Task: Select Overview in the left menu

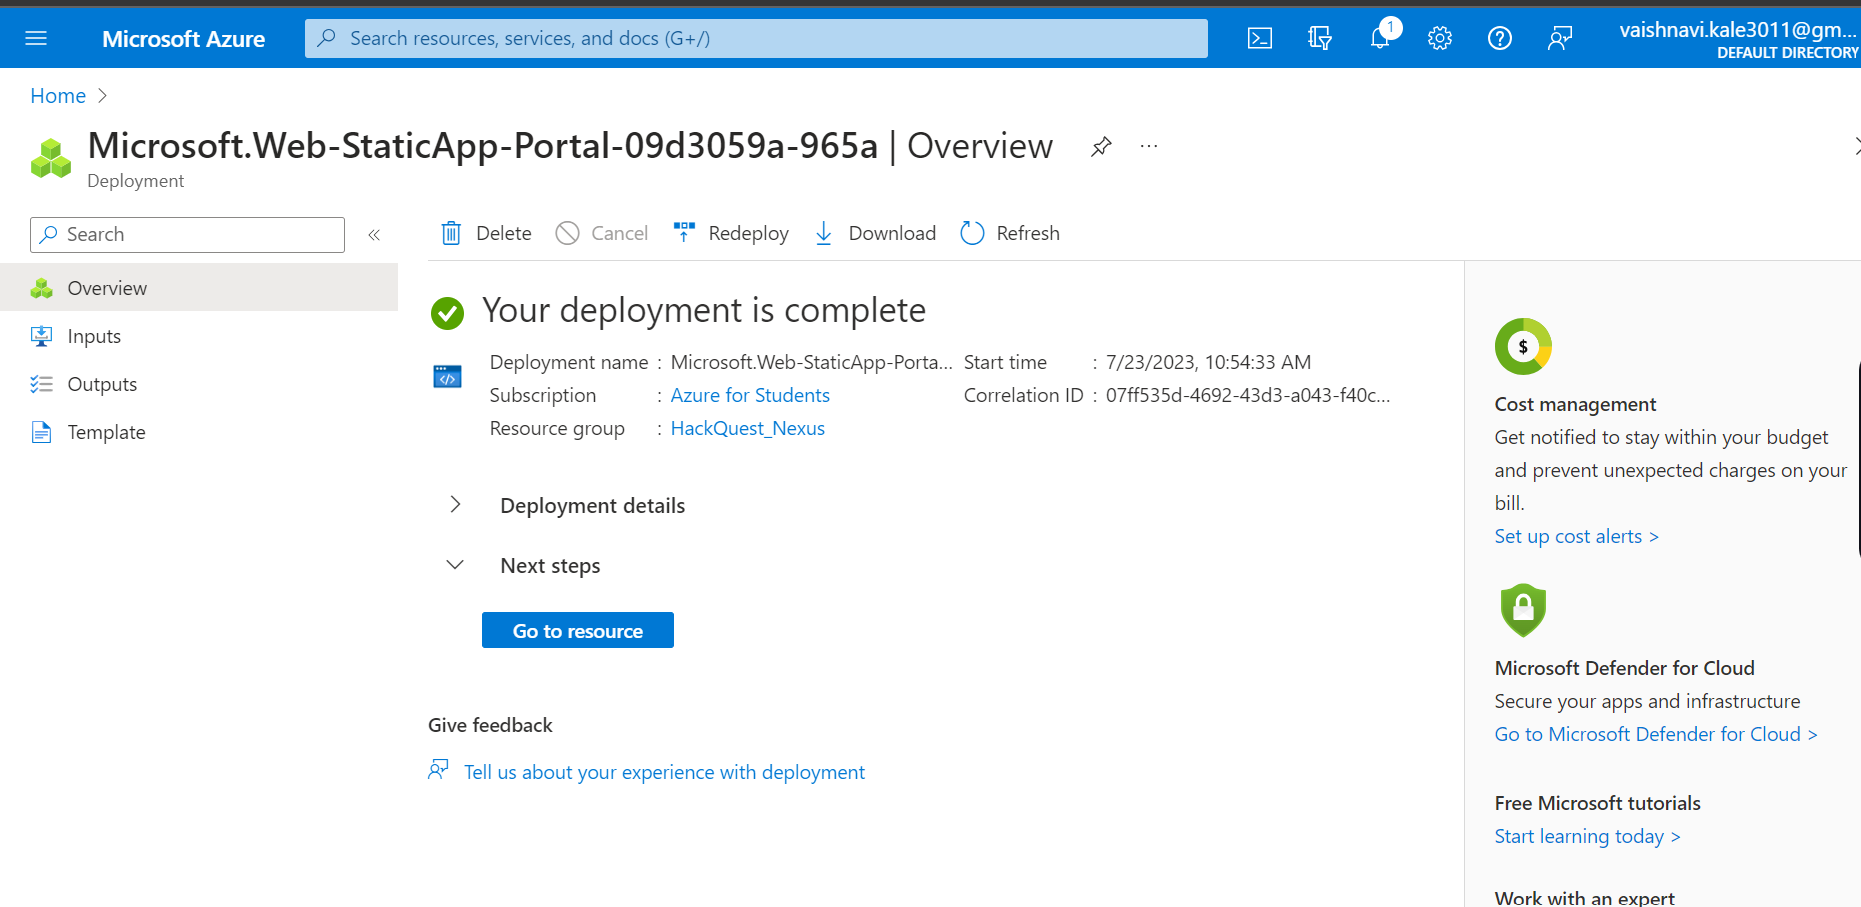Action: [199, 288]
